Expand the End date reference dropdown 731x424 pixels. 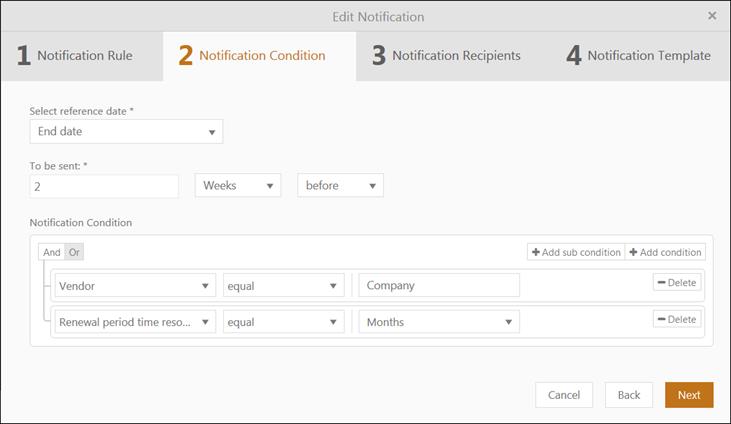[x=126, y=131]
